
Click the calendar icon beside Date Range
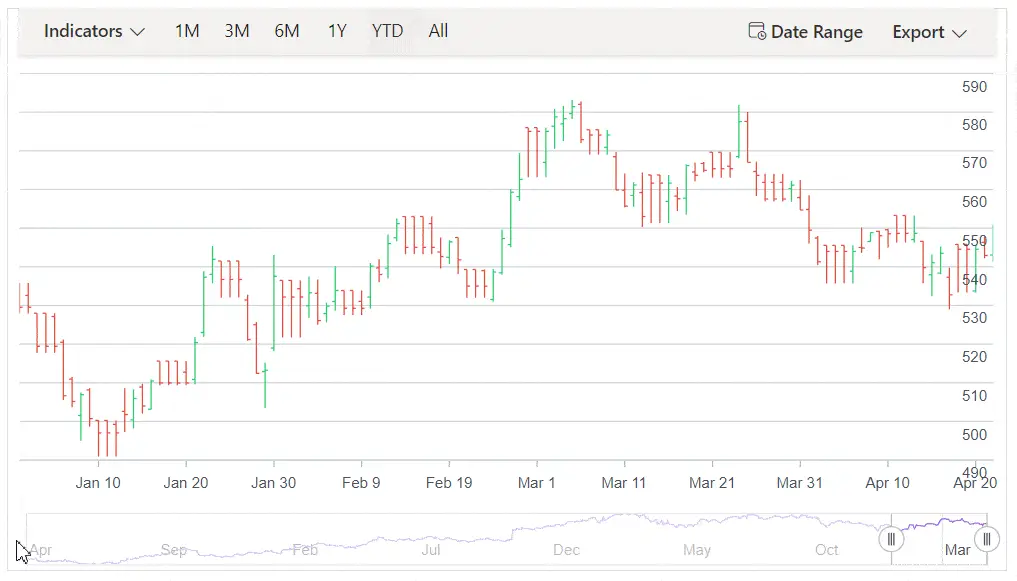click(757, 31)
